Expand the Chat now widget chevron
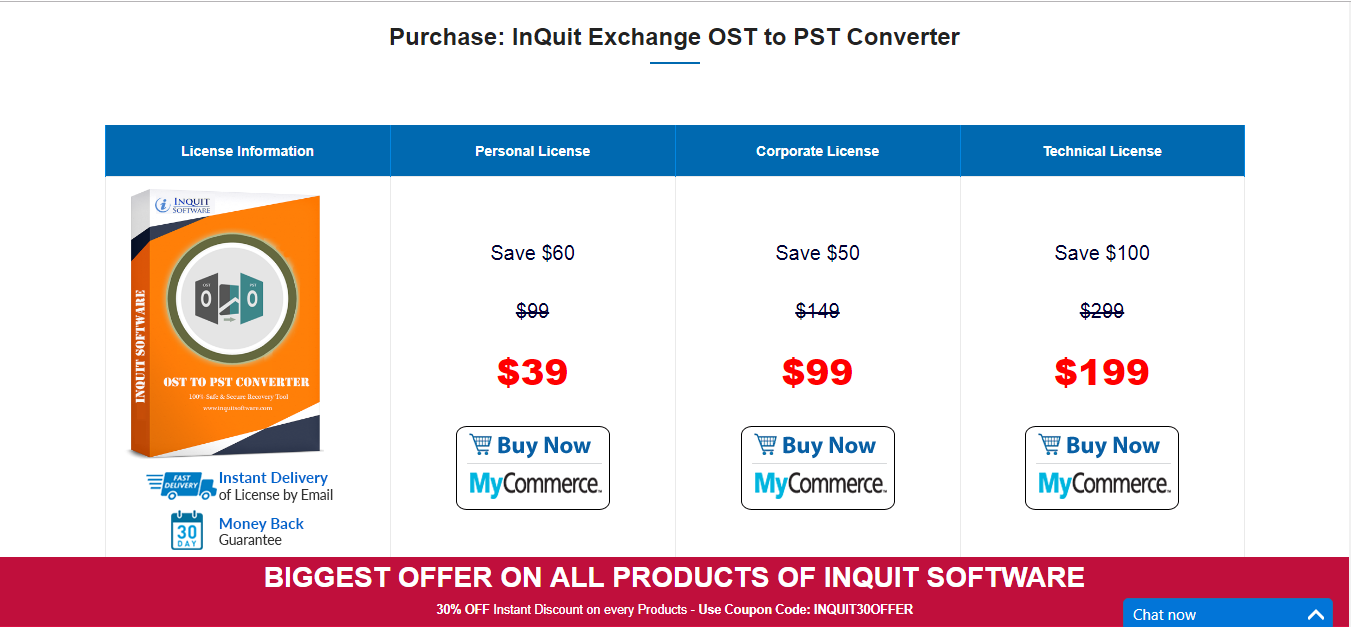1351x627 pixels. click(1315, 615)
